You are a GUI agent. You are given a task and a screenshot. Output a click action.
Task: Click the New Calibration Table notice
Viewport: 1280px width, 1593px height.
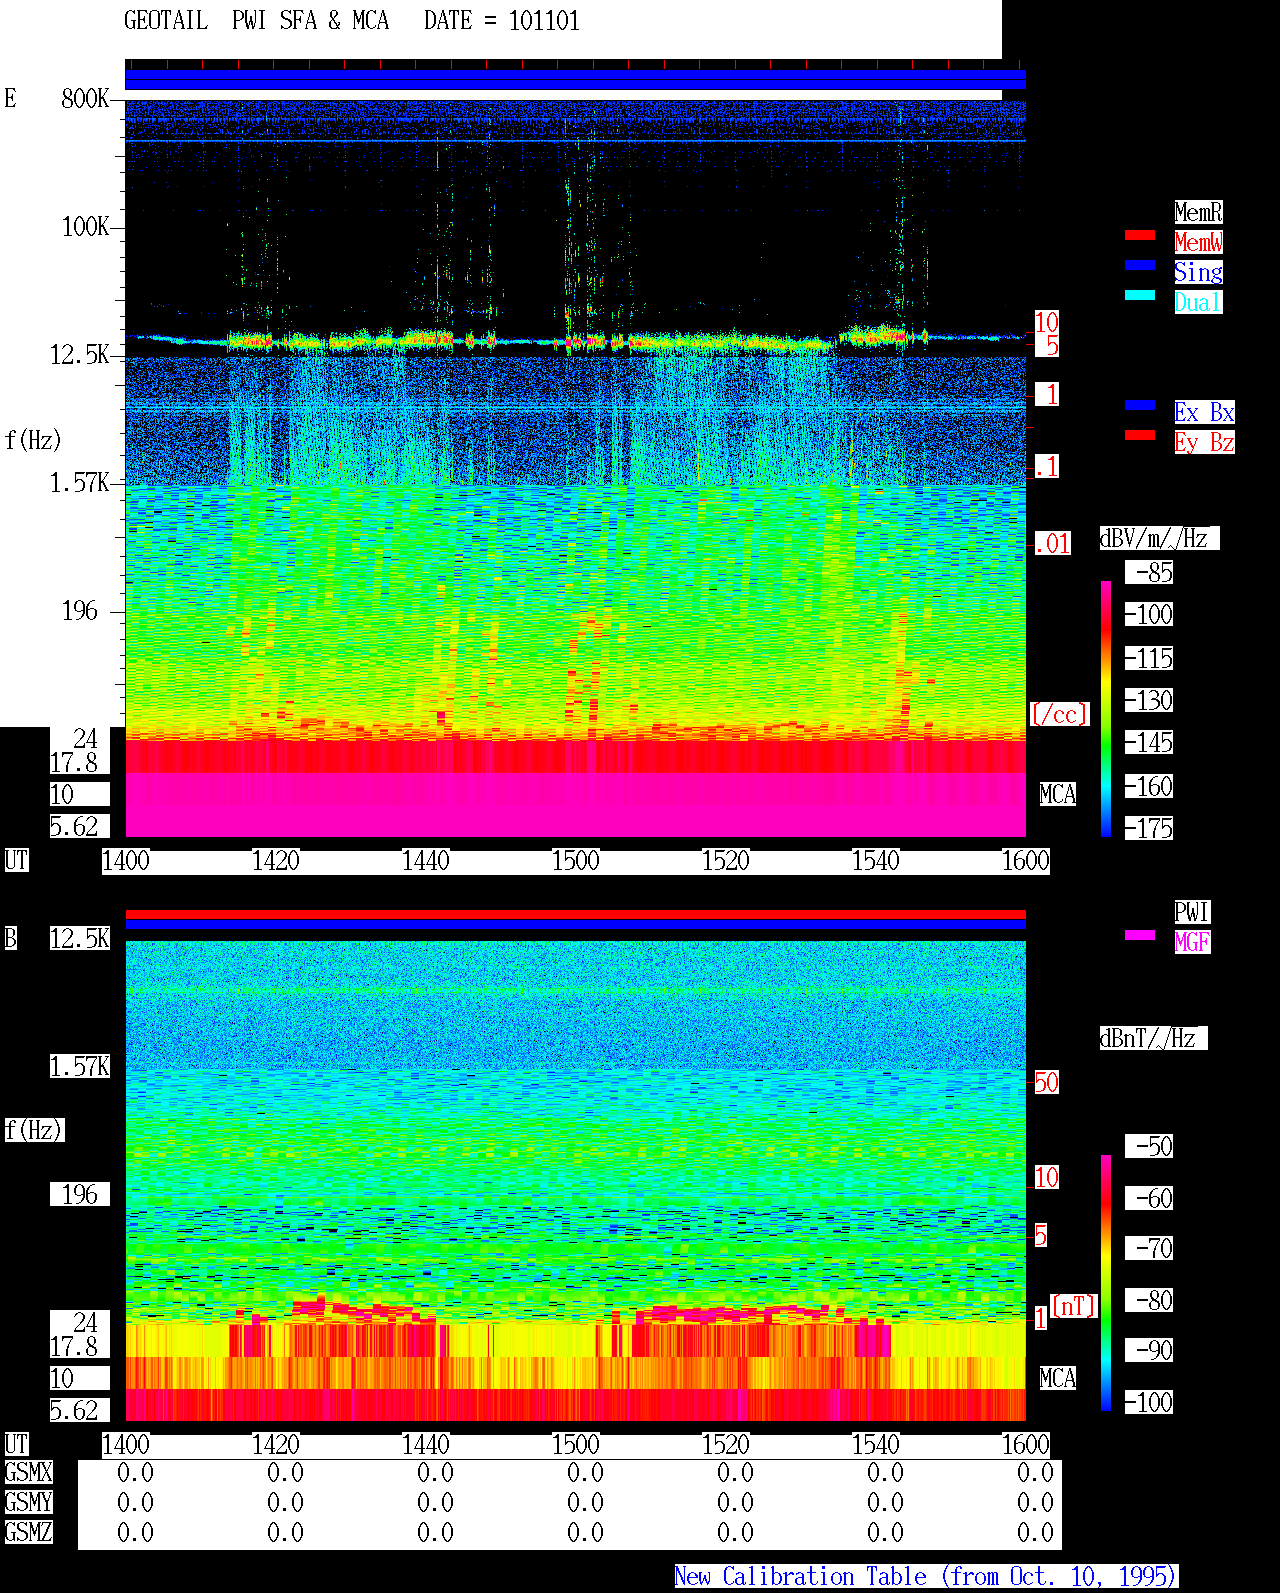coord(926,1577)
